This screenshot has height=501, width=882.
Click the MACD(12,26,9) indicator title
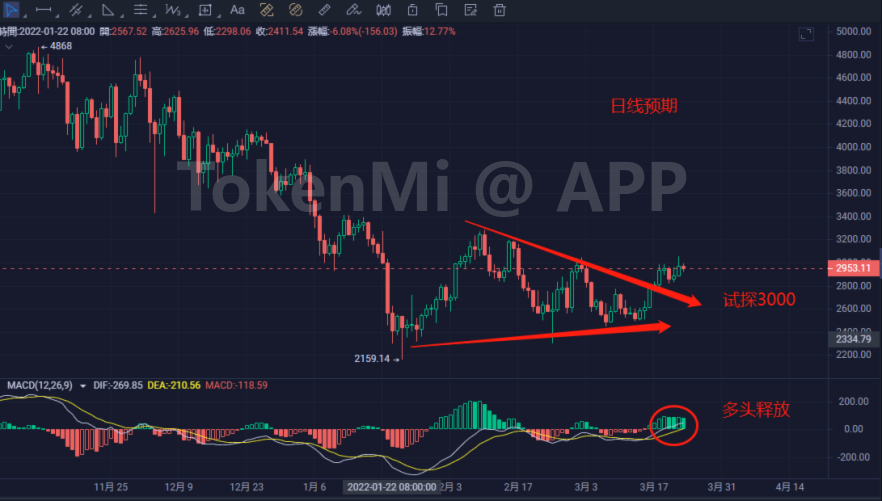click(42, 385)
